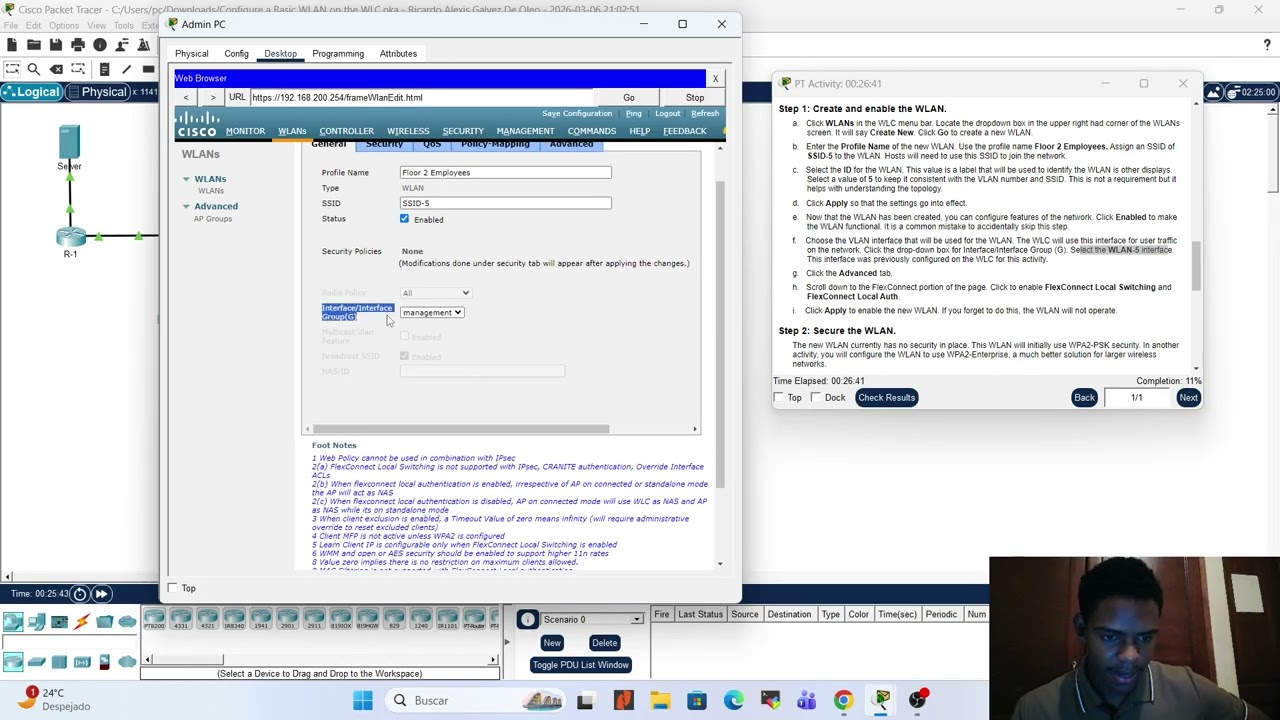Save the project using the floppy disk icon
1280x720 pixels.
coord(56,45)
